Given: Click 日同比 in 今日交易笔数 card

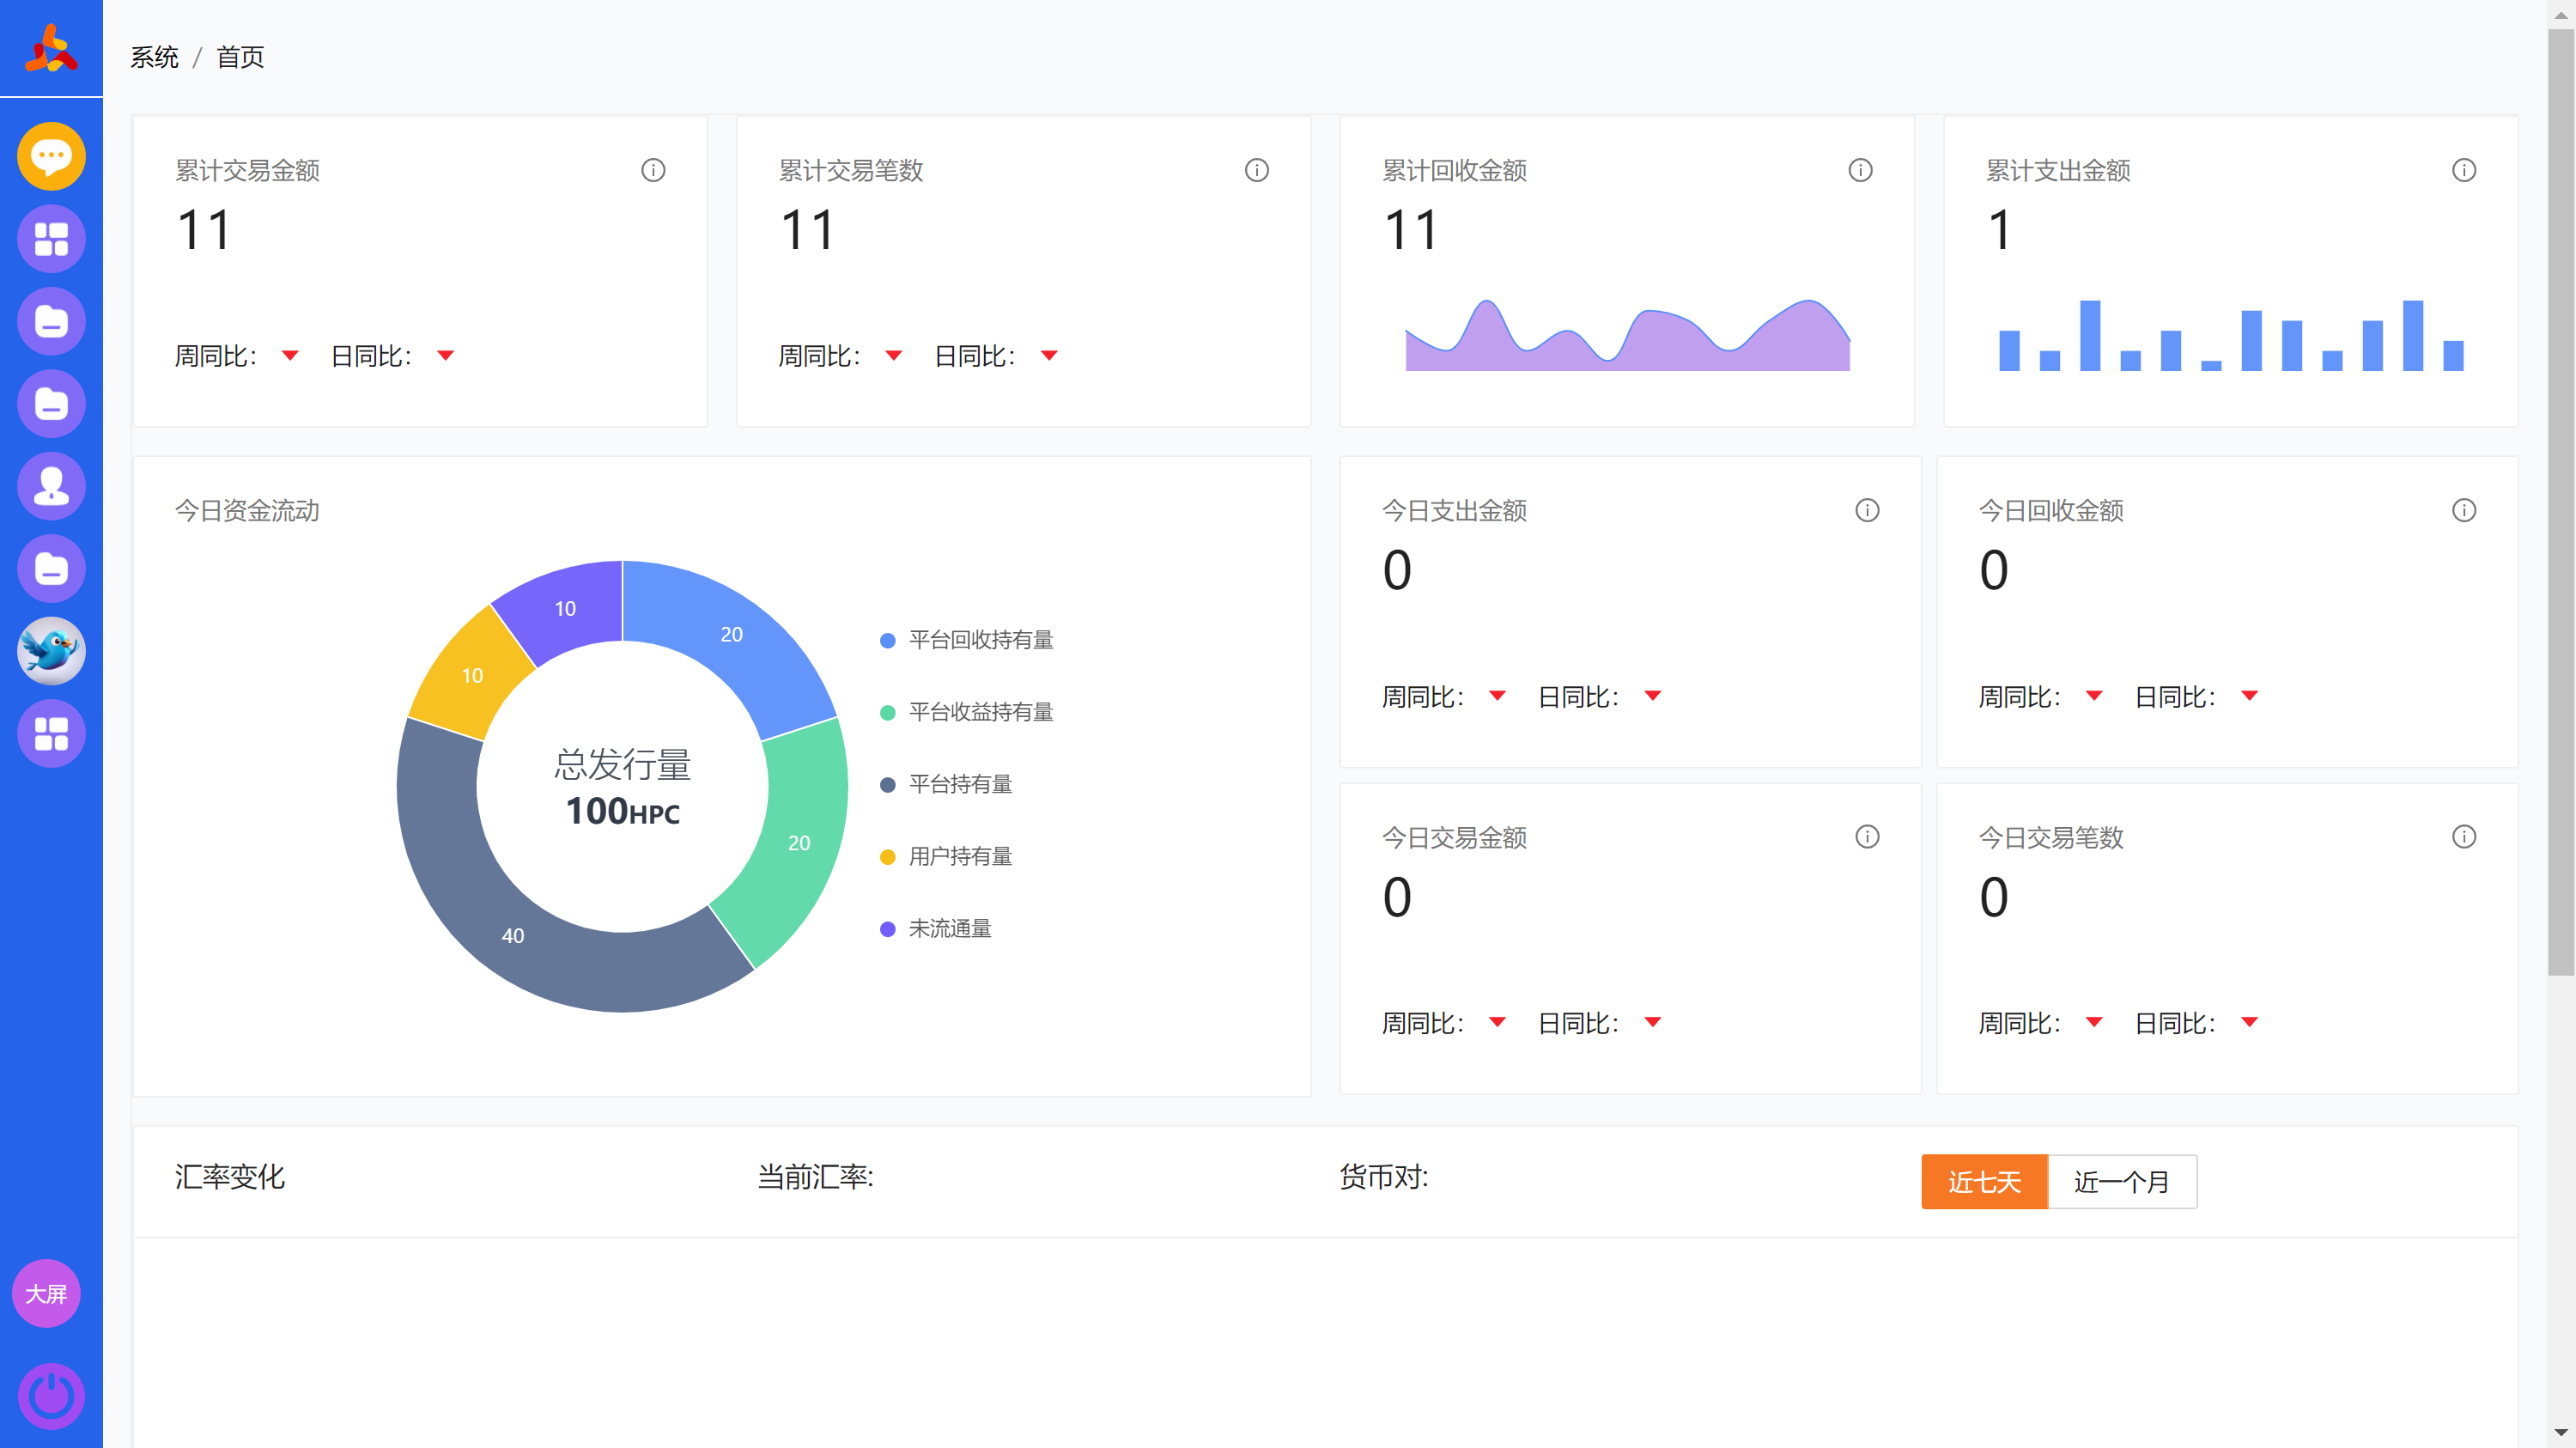Looking at the screenshot, I should [2175, 1023].
